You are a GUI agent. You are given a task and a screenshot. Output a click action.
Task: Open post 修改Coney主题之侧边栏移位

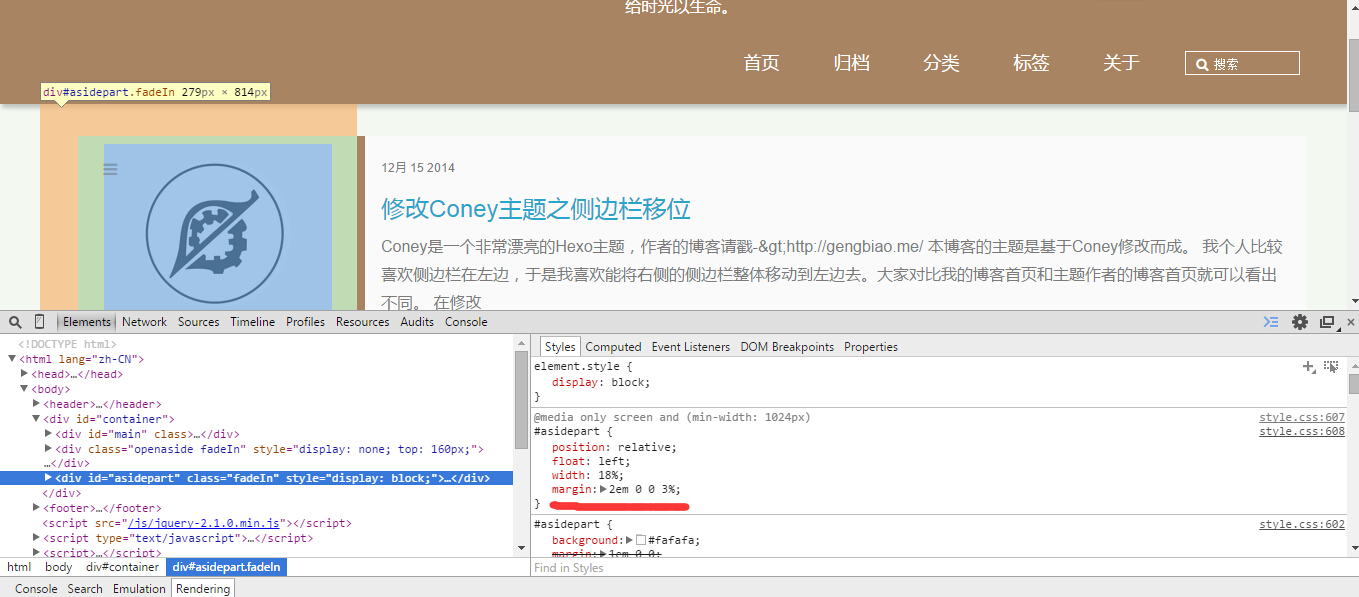pos(536,209)
